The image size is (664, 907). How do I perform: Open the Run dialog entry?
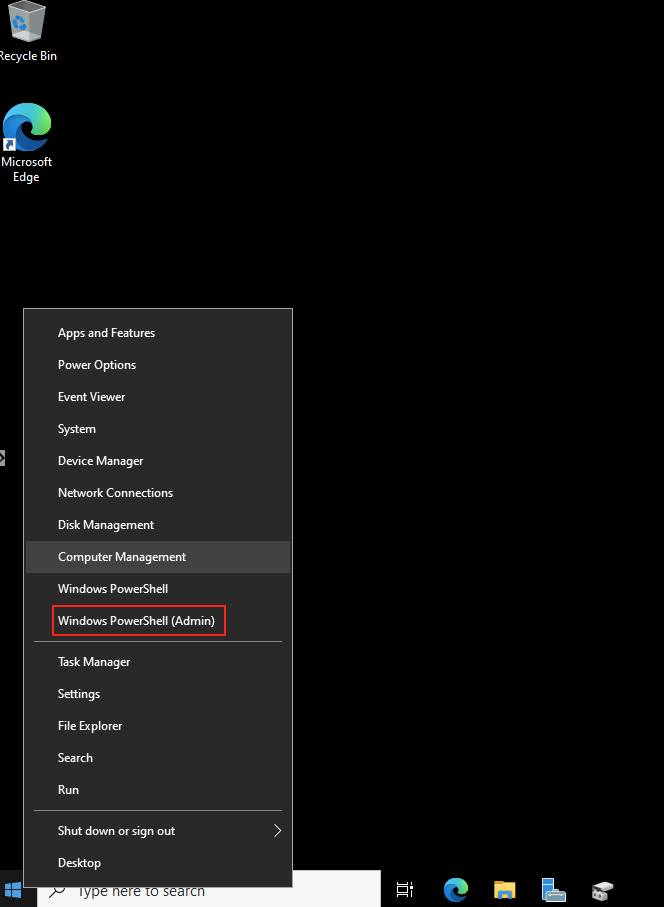point(158,790)
